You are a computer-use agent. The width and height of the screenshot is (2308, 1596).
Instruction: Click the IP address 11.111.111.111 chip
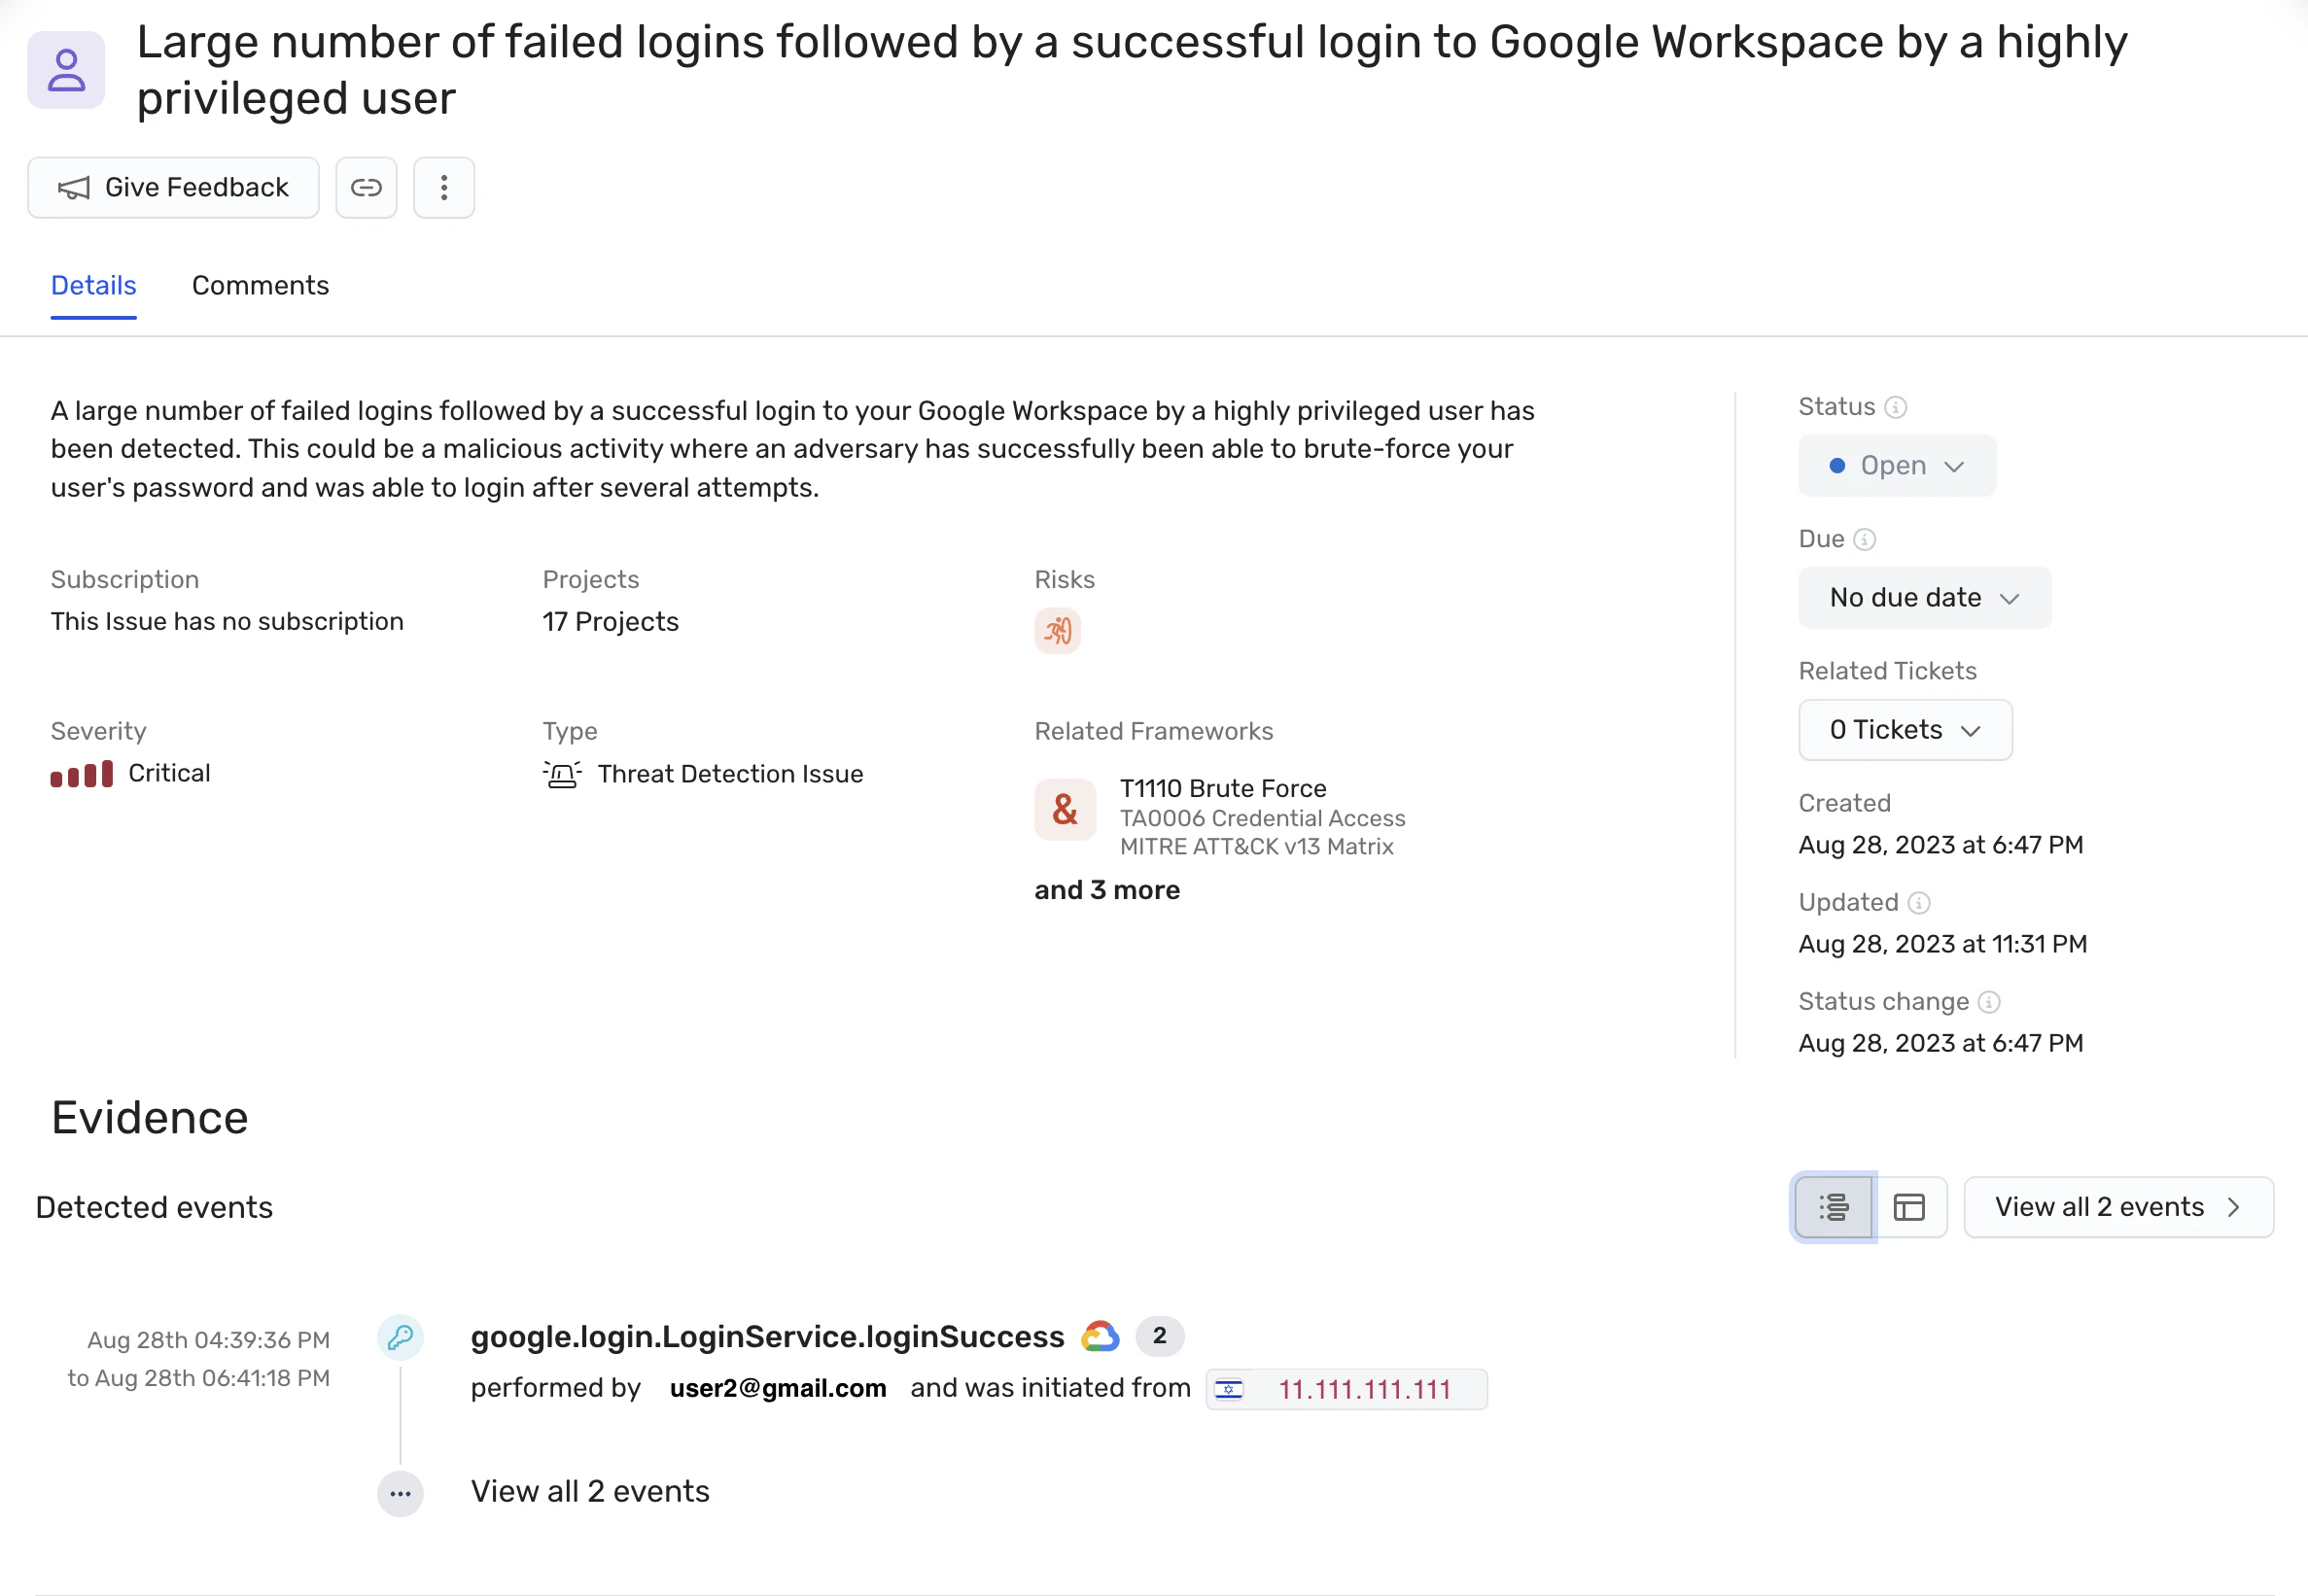pos(1346,1390)
